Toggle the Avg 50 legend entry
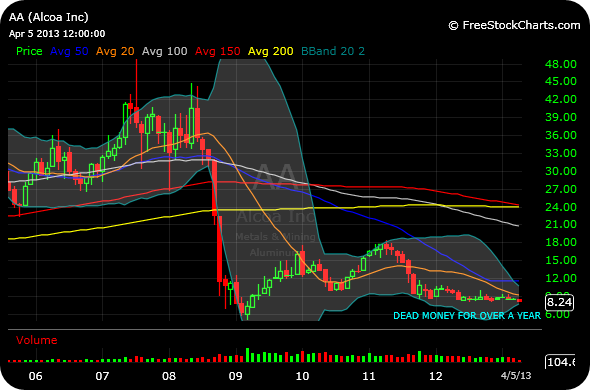This screenshot has width=590, height=390. click(69, 51)
